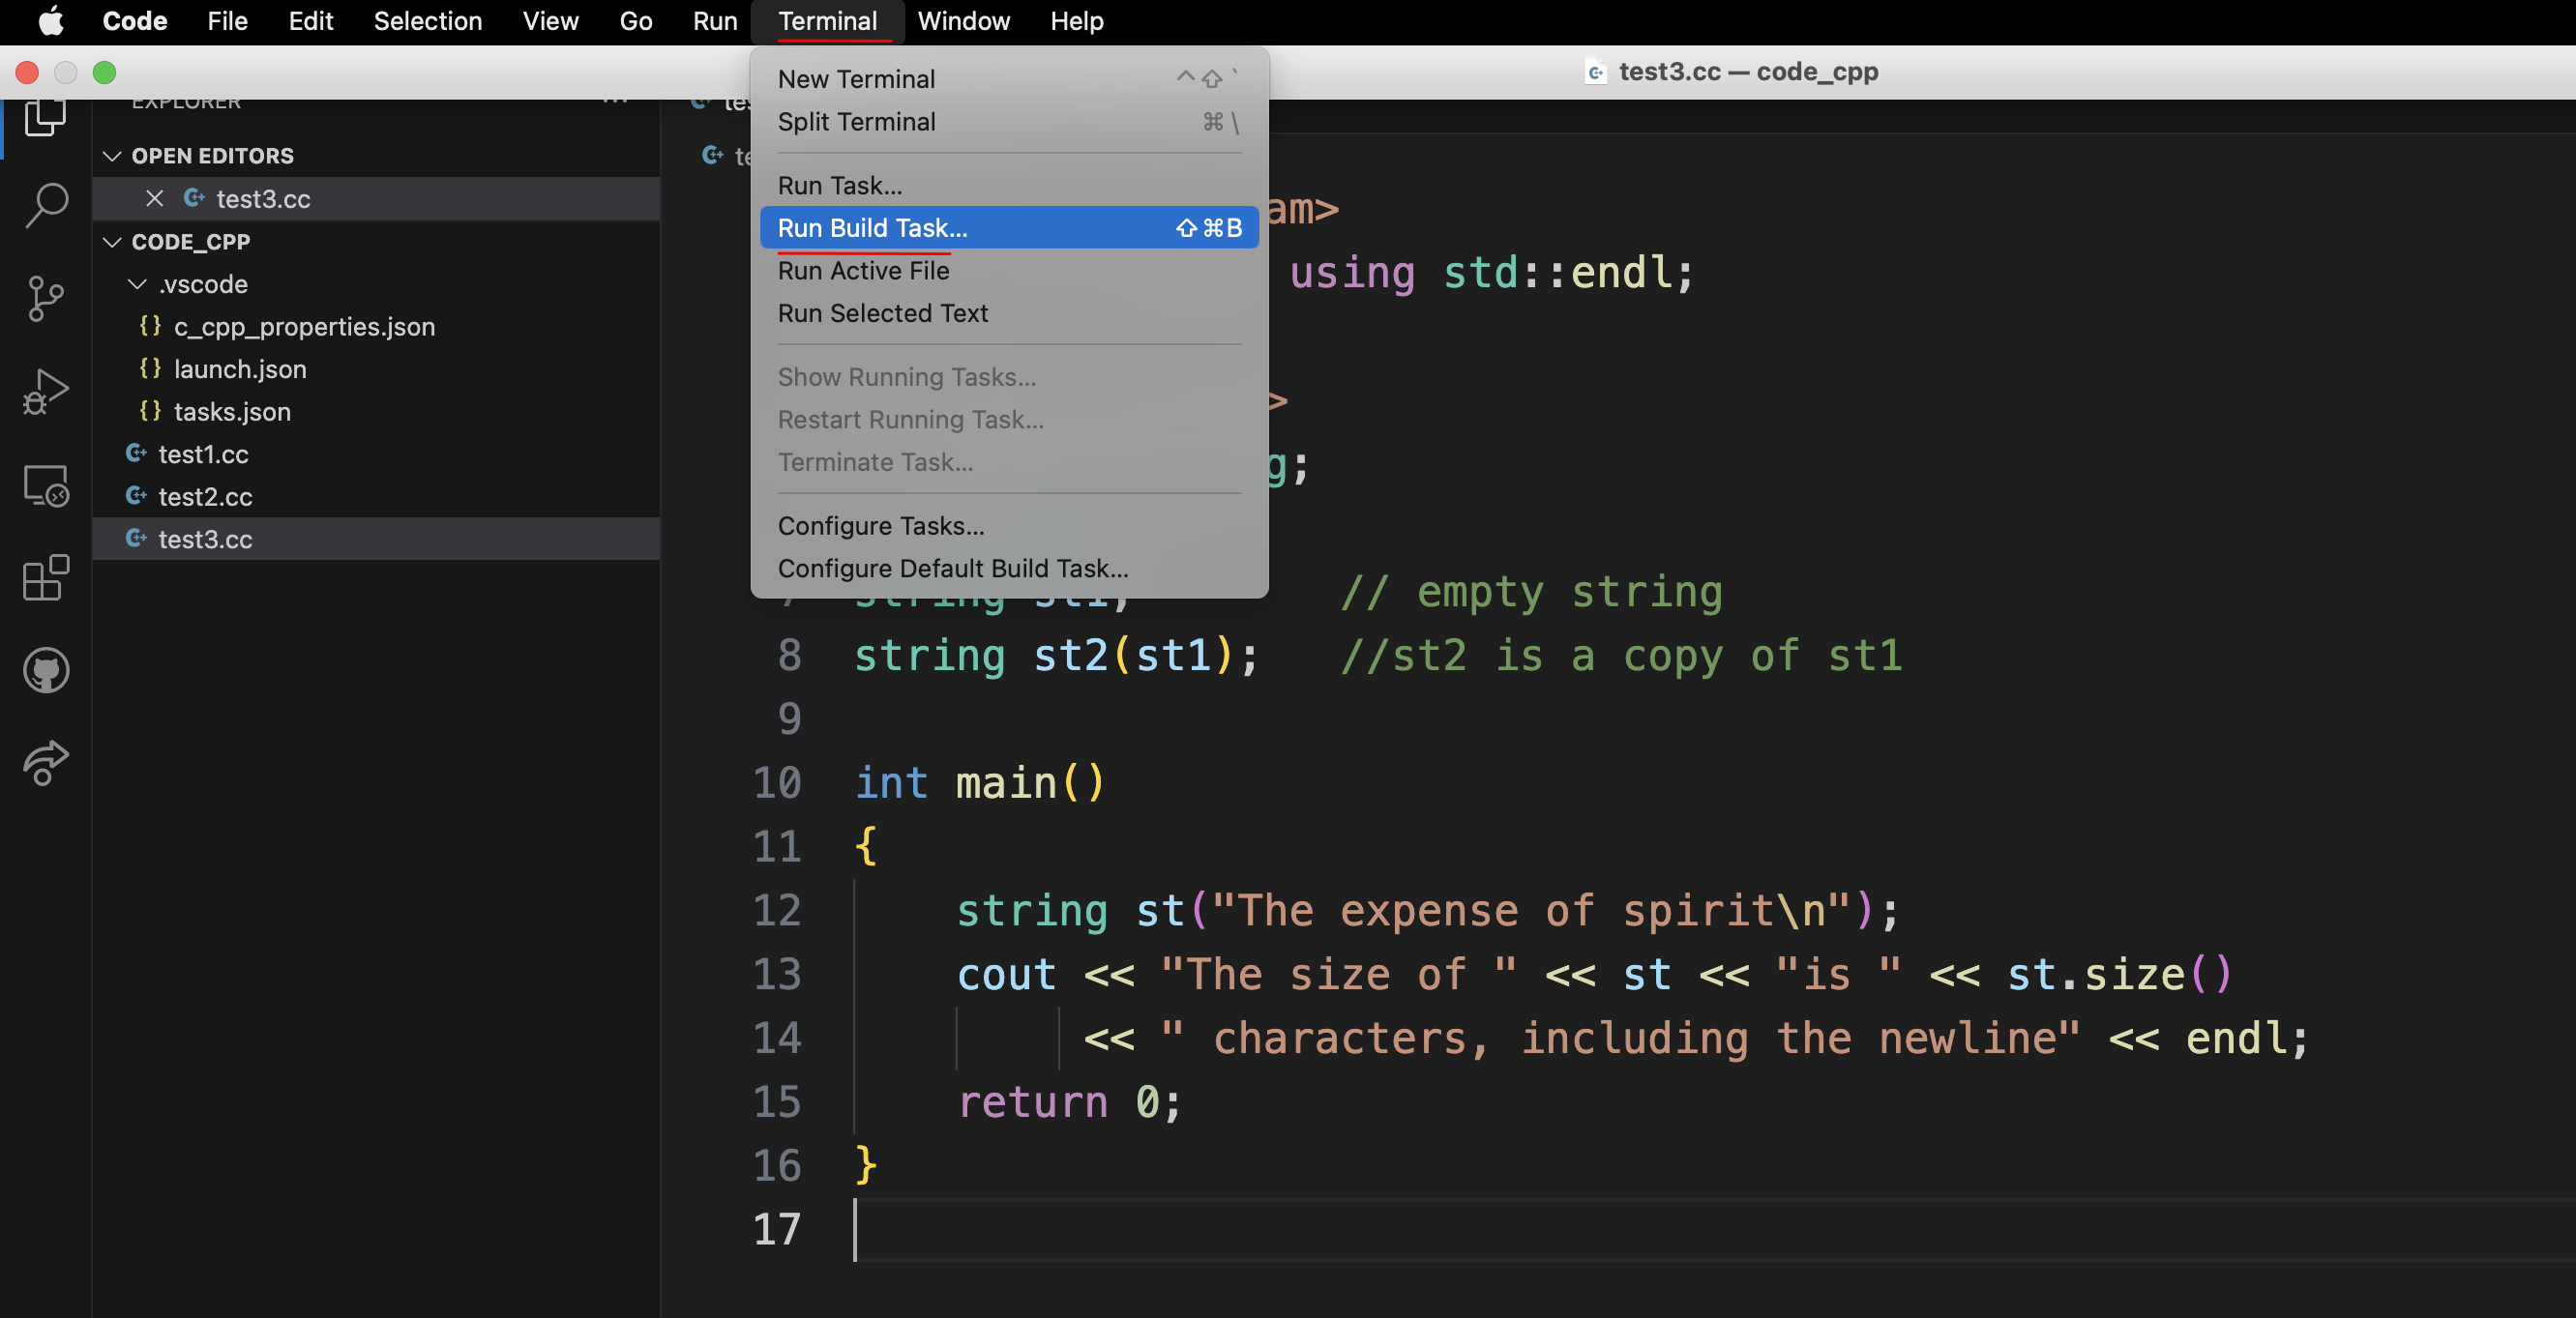Viewport: 2576px width, 1318px height.
Task: Open the Window menu
Action: click(x=963, y=21)
